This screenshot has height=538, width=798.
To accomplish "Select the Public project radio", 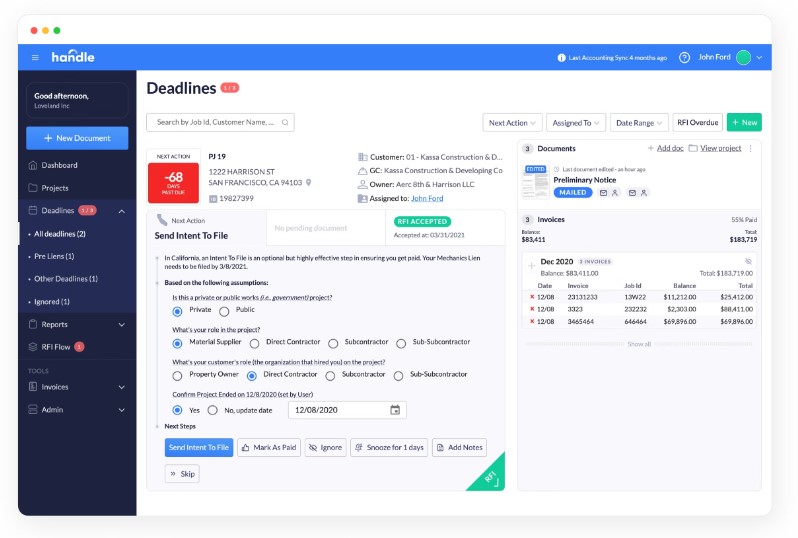I will 224,312.
